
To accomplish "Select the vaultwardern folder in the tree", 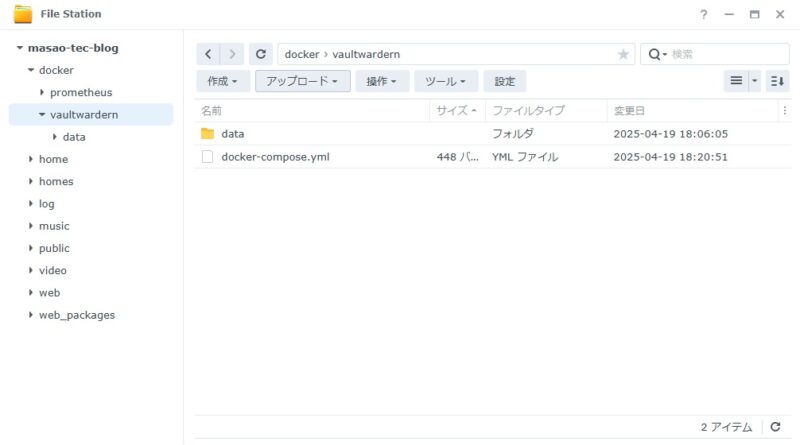I will (84, 115).
